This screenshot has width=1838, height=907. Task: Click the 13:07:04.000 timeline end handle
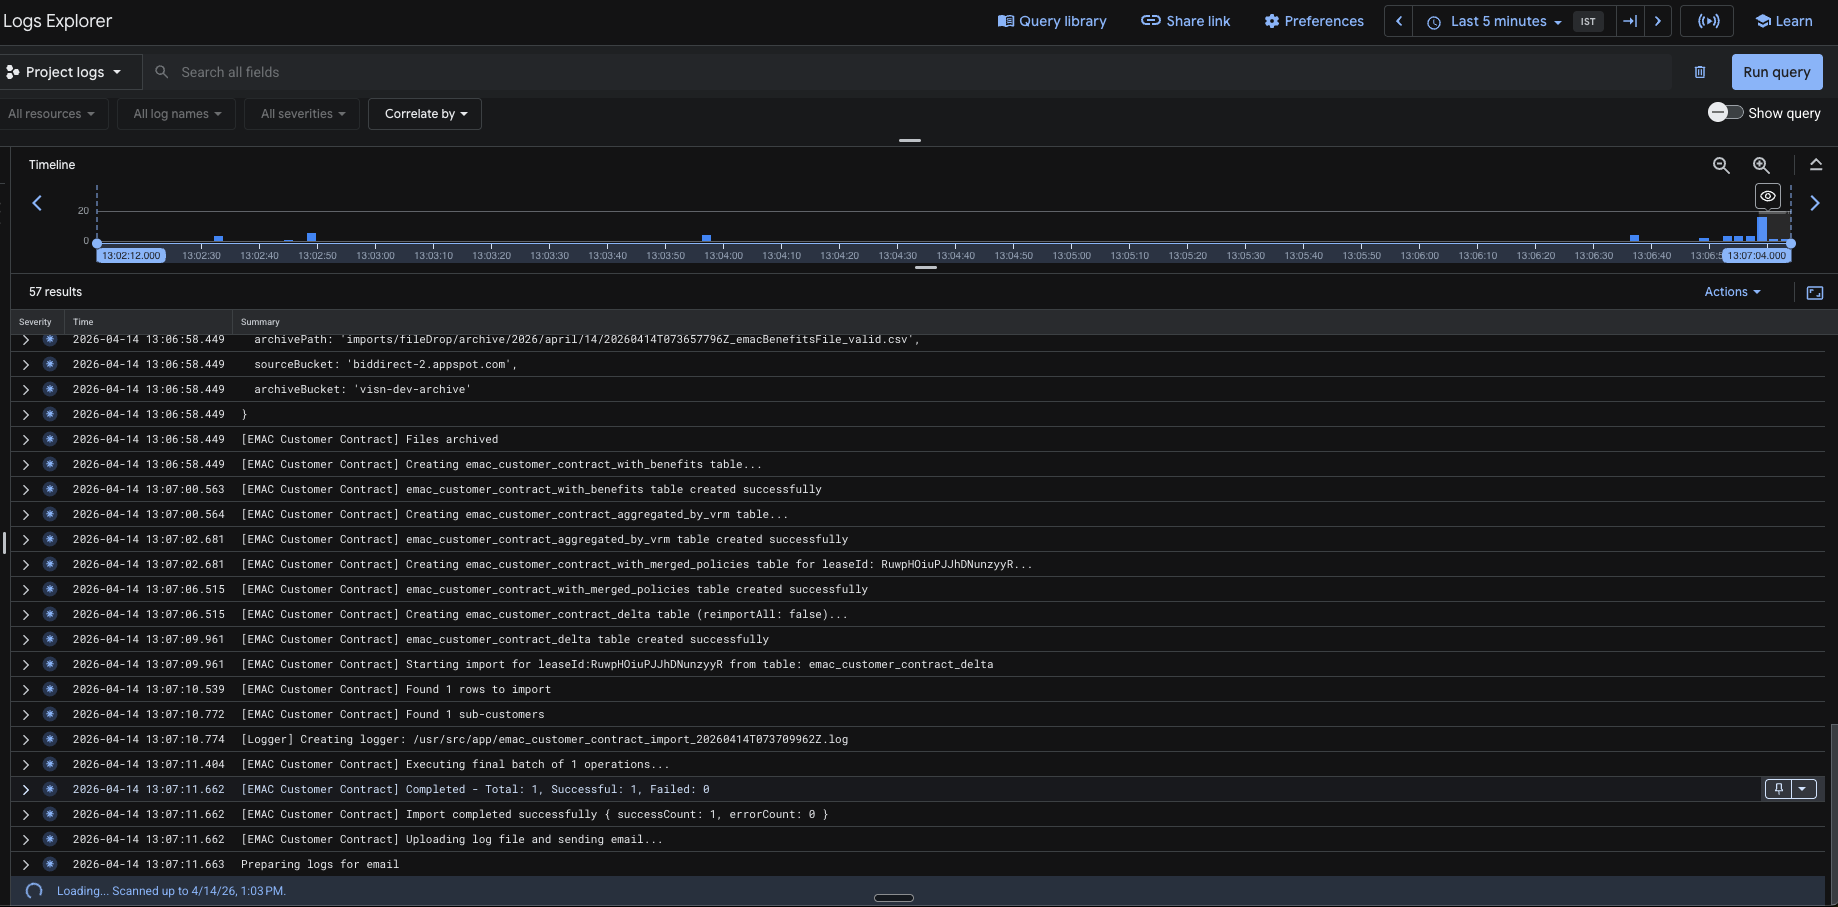pos(1757,256)
